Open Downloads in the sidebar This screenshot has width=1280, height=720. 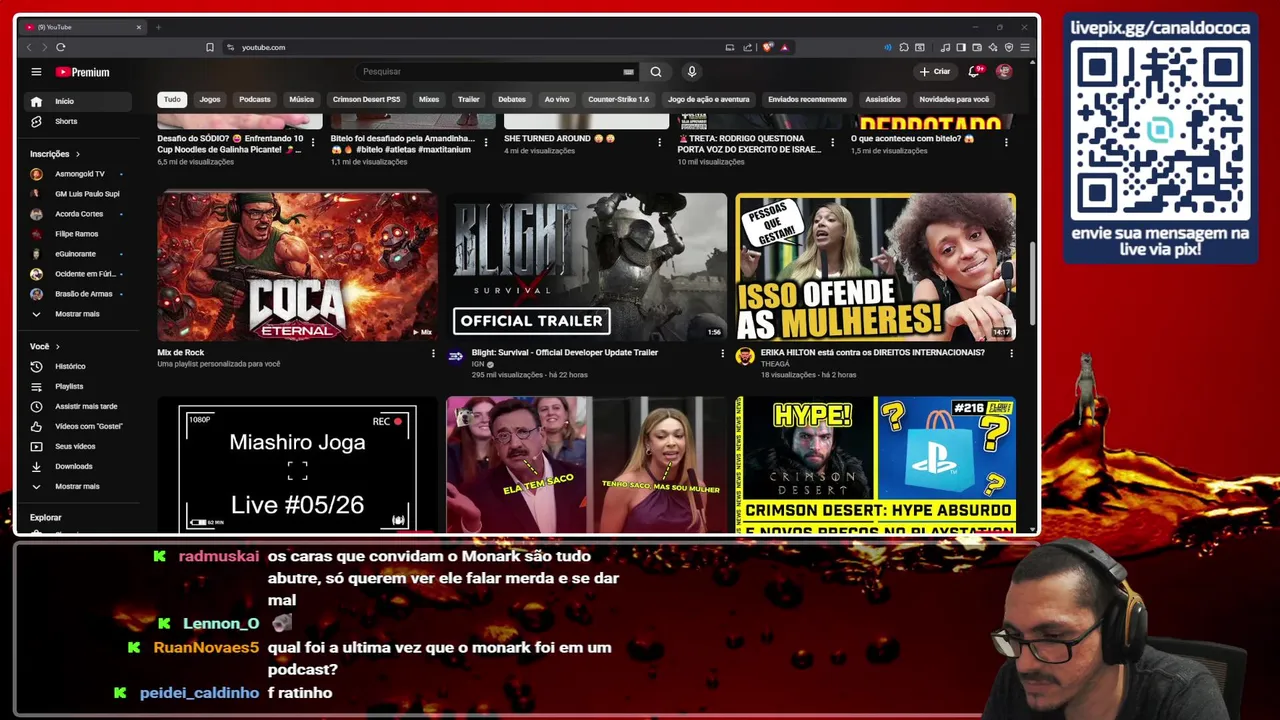pos(78,466)
